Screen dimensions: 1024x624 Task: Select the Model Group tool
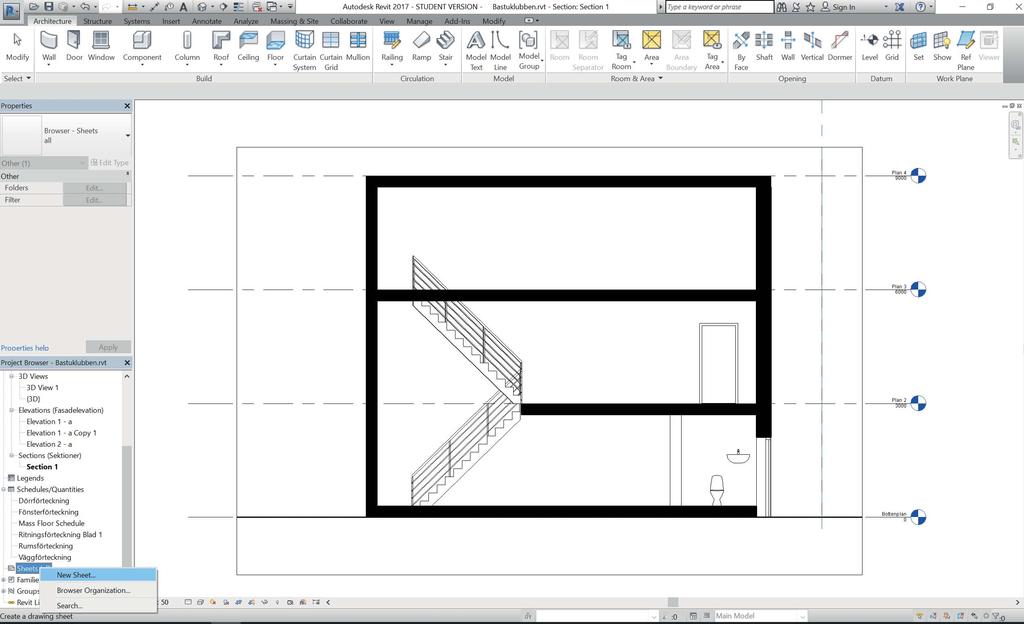(529, 50)
